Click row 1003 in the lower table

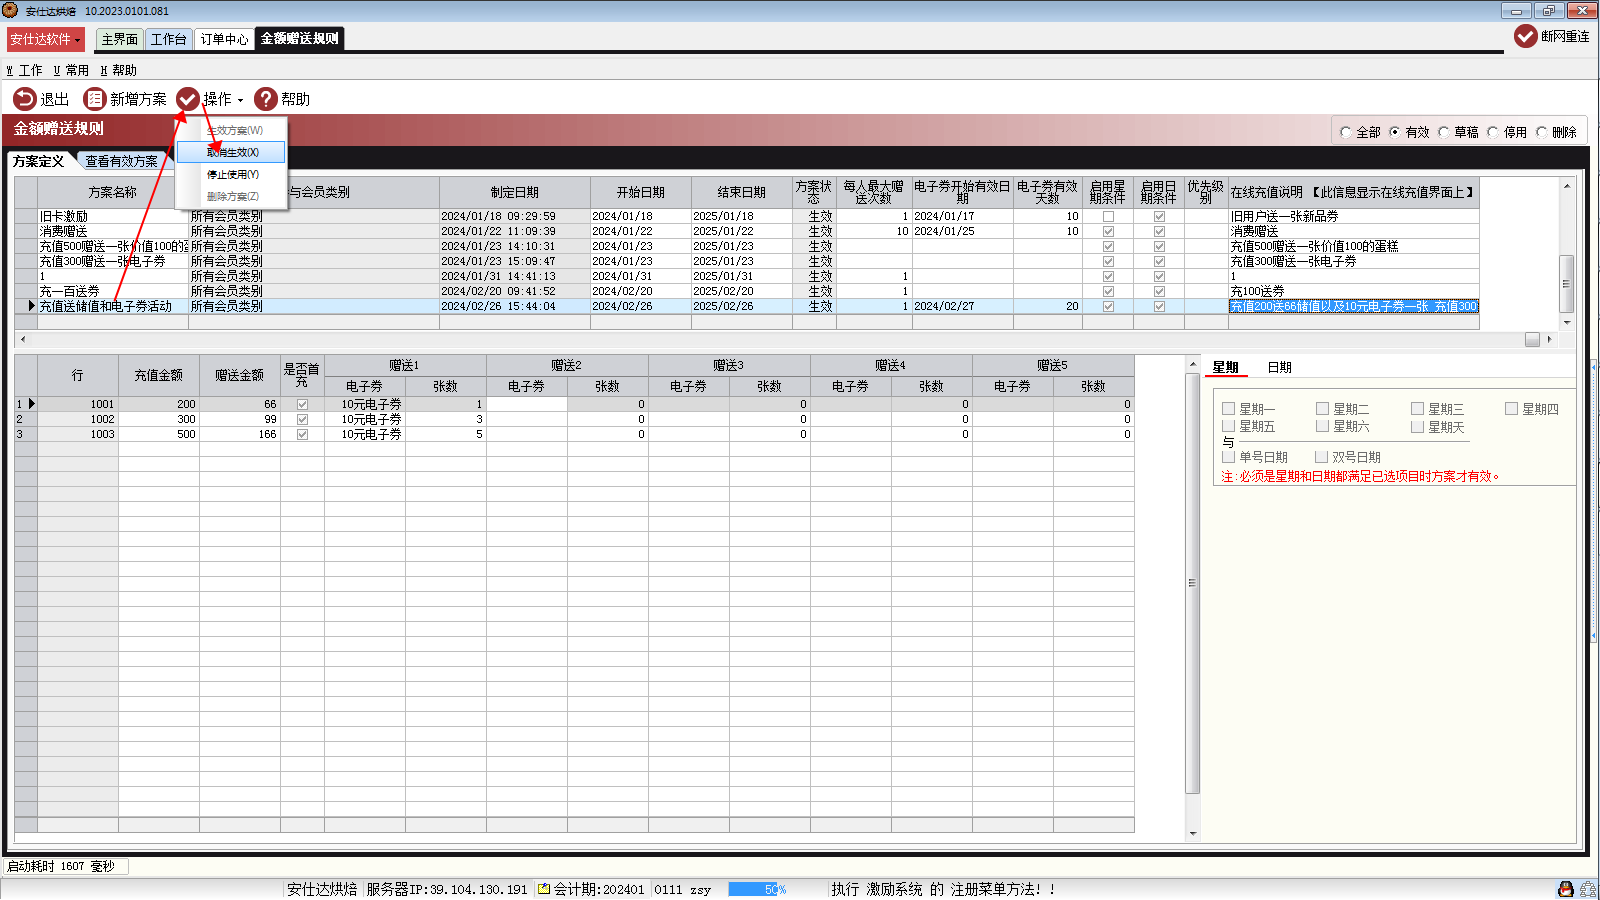(574, 434)
